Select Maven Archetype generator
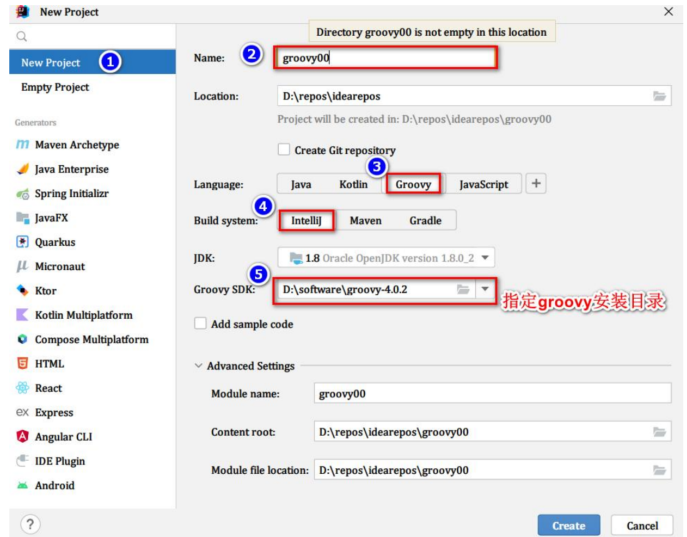This screenshot has width=687, height=537. coord(67,145)
